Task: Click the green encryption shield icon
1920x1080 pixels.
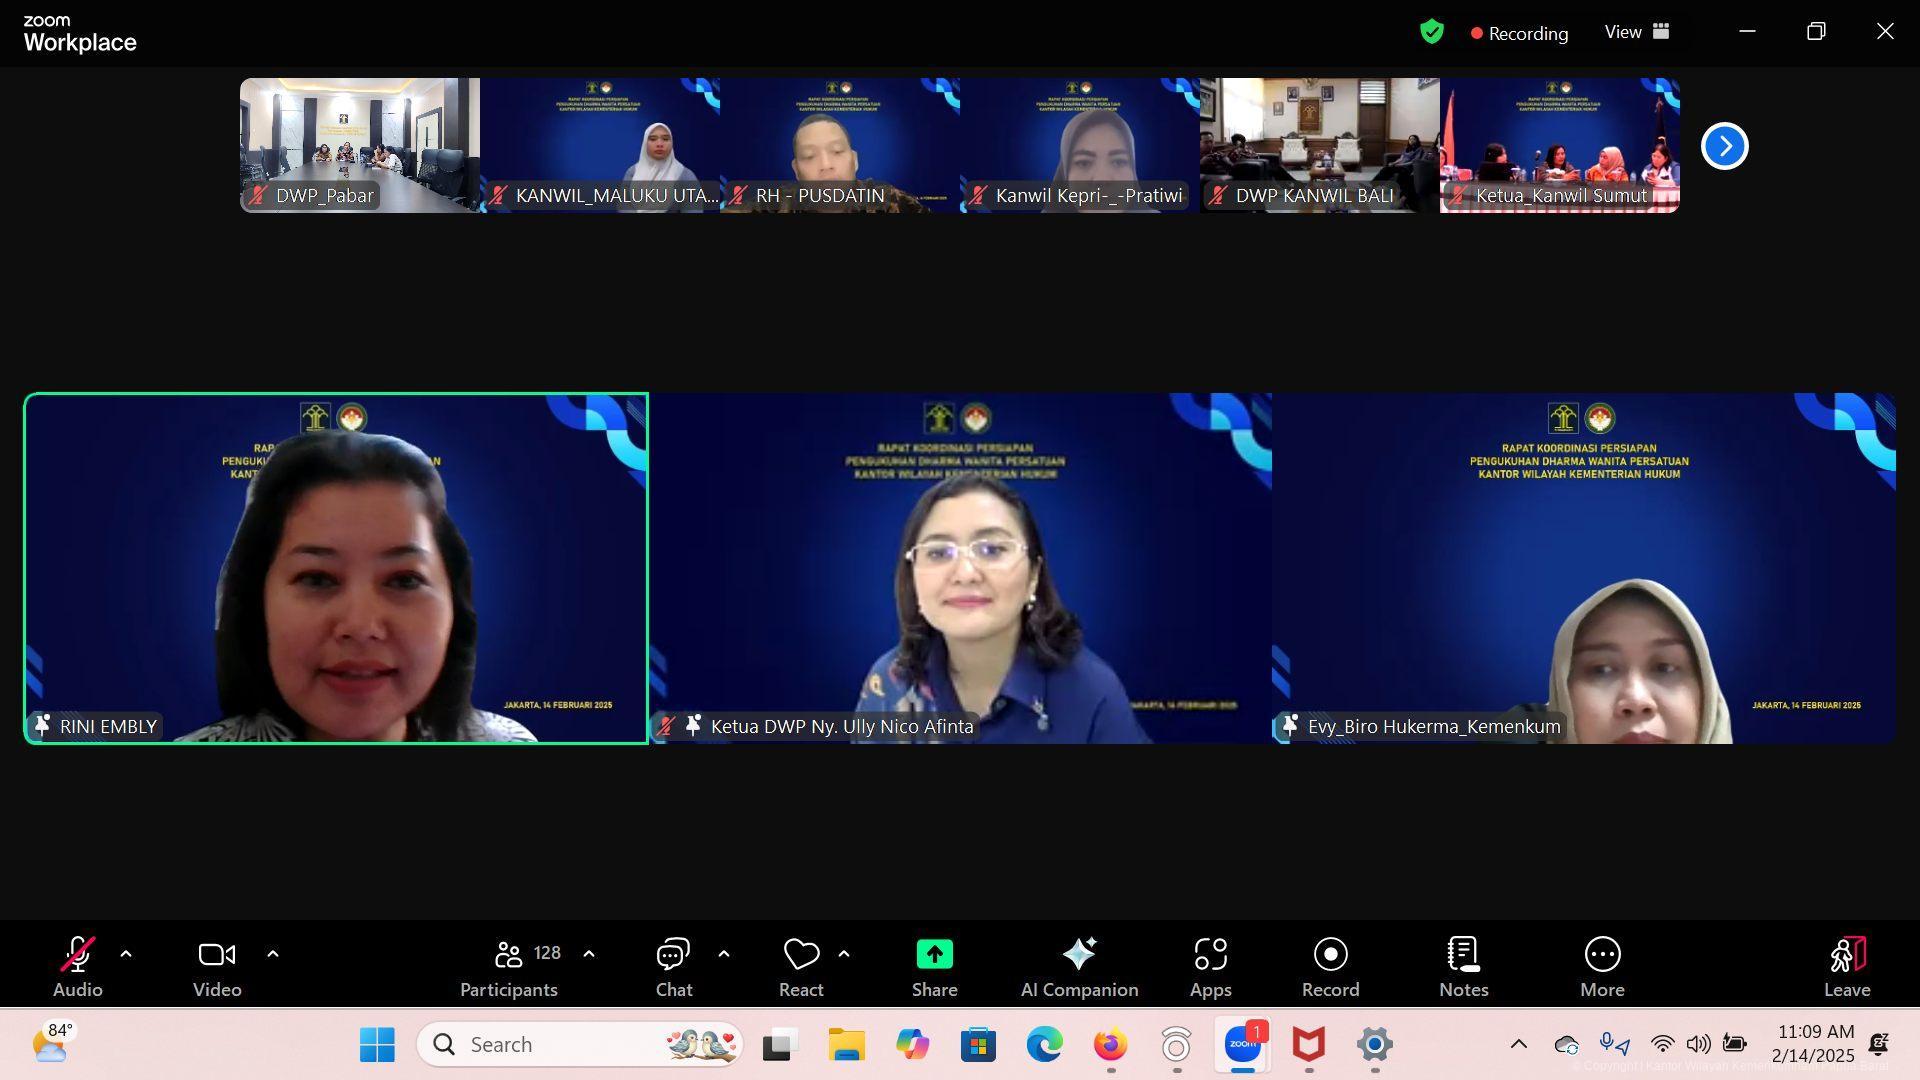Action: coord(1432,32)
